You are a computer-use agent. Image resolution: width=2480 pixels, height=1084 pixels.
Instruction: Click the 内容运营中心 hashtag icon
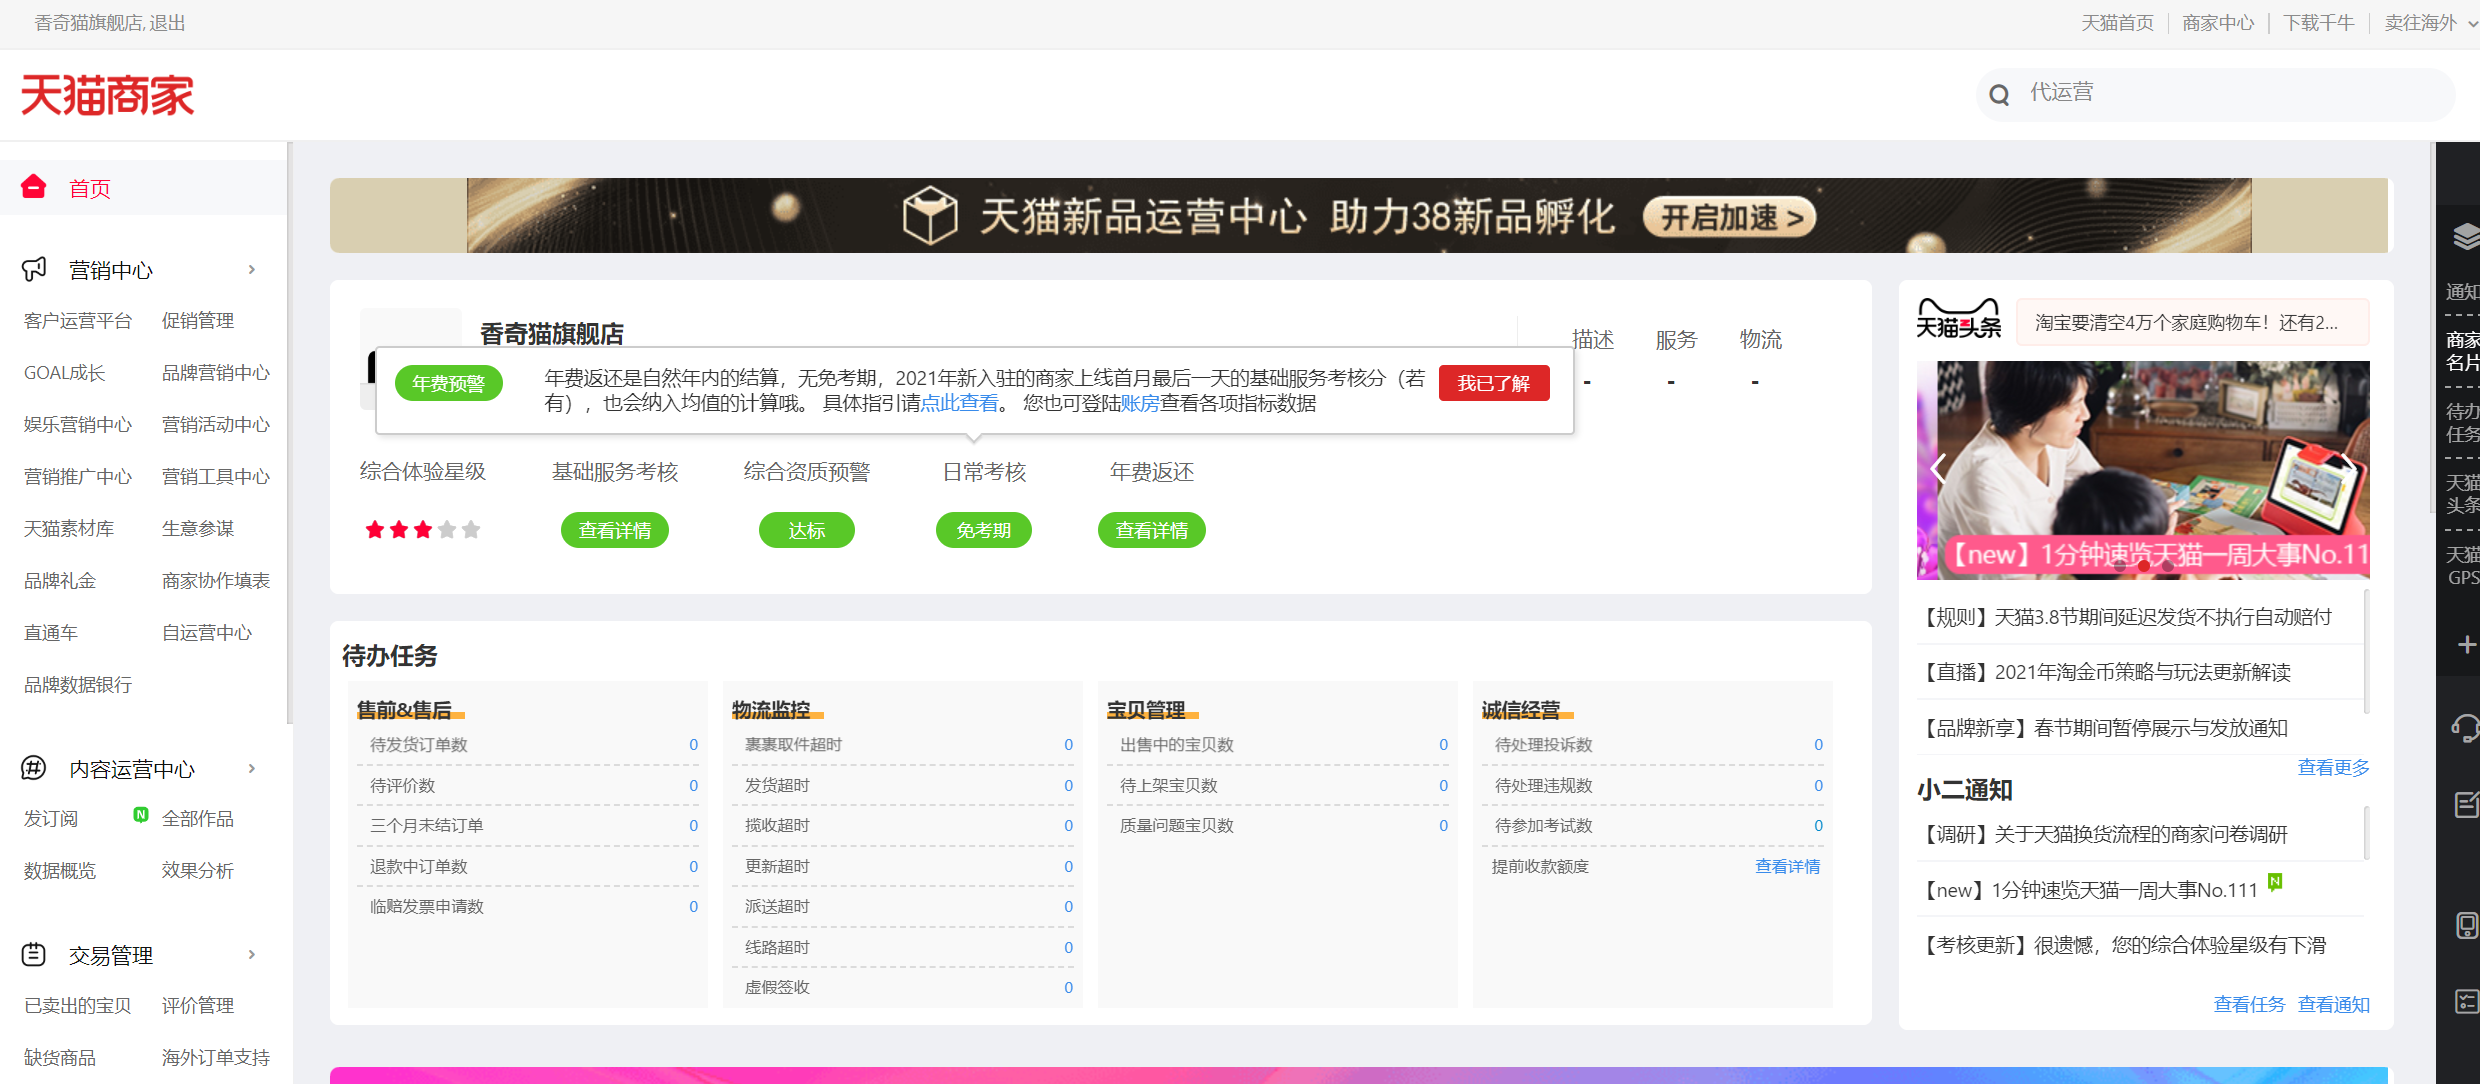pos(34,768)
